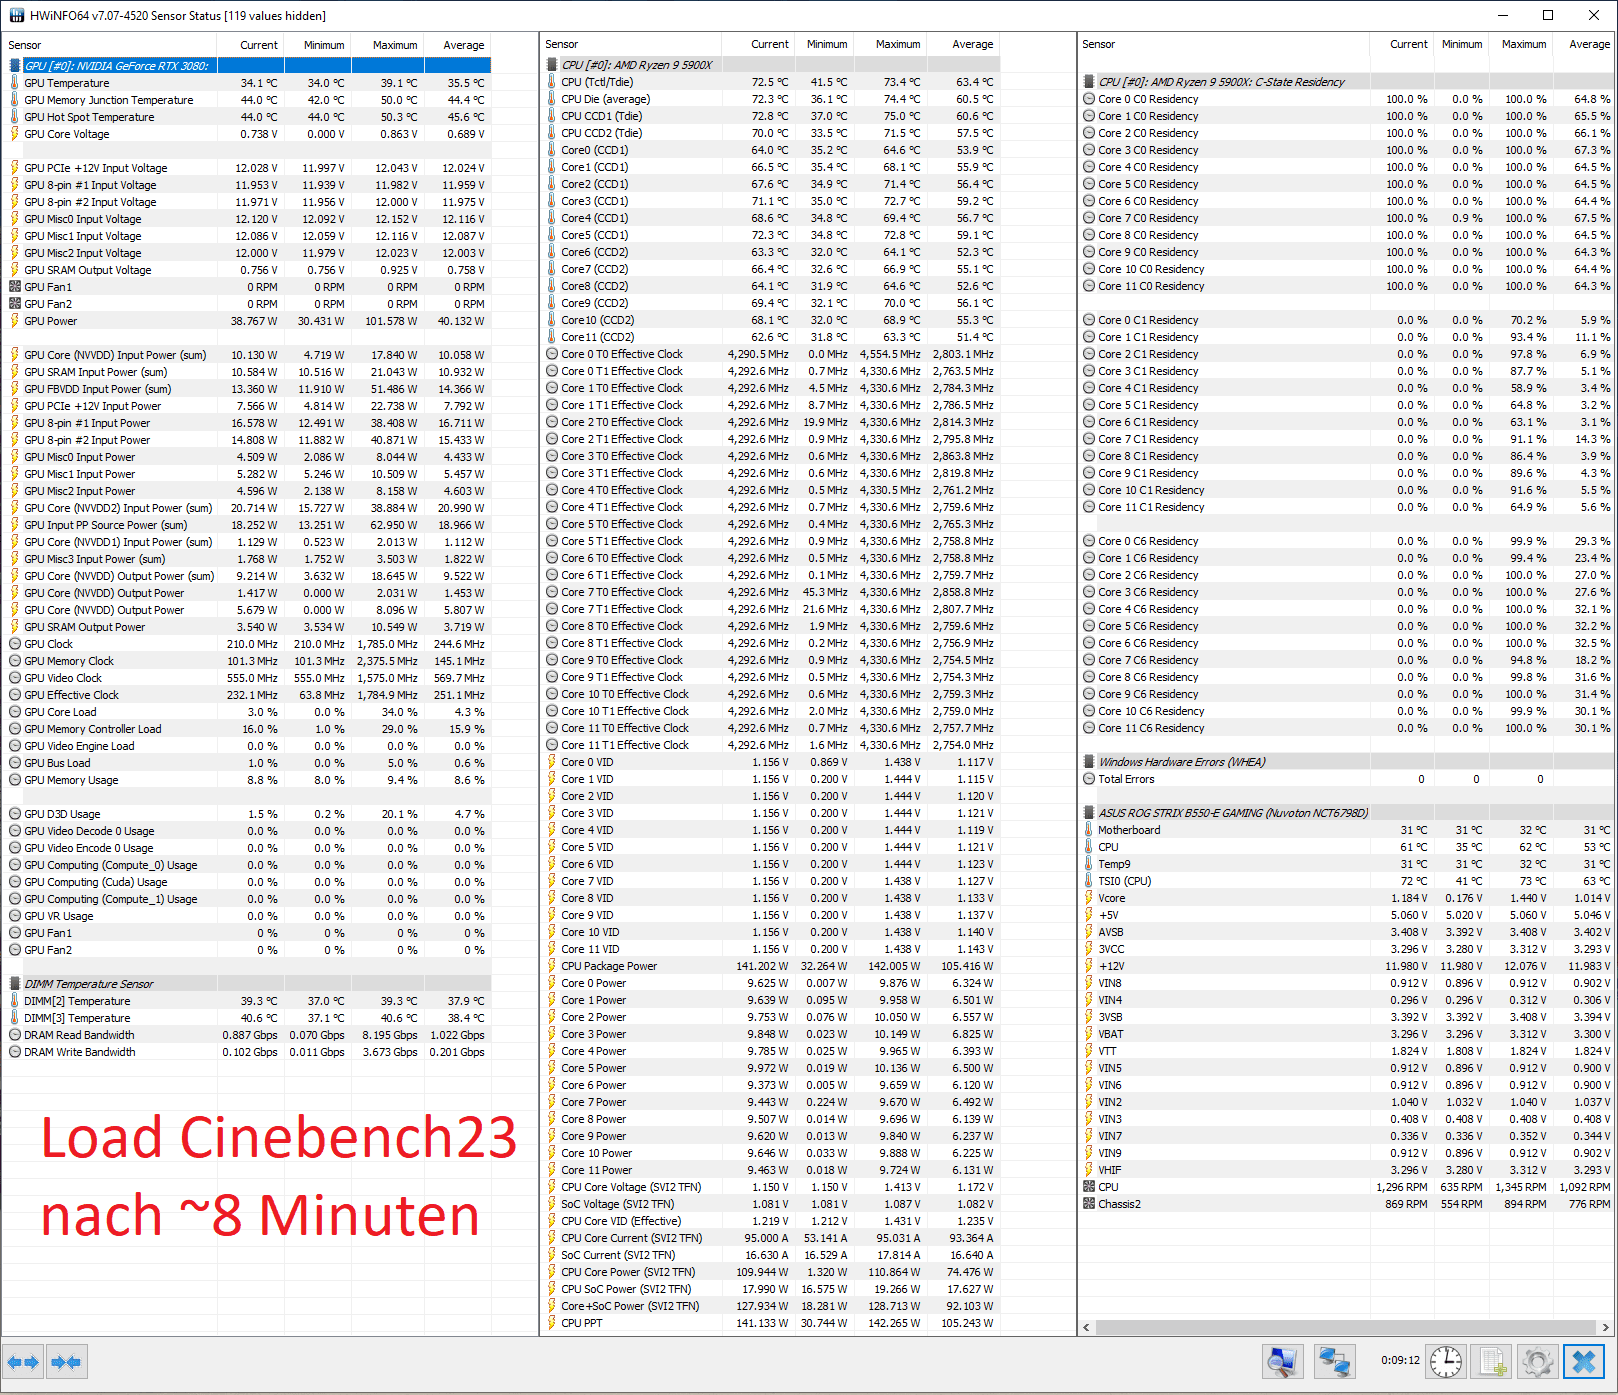Select Core+SoC Power (SVI2 TFN) row
This screenshot has width=1618, height=1395.
(772, 1306)
